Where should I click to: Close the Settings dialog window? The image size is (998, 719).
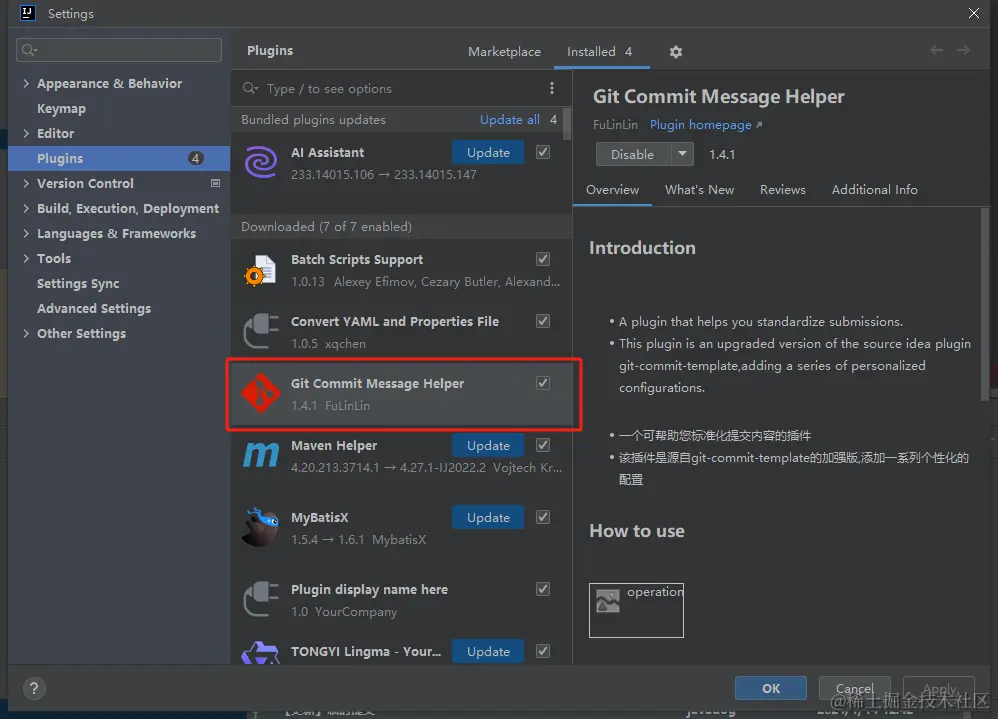(x=974, y=13)
